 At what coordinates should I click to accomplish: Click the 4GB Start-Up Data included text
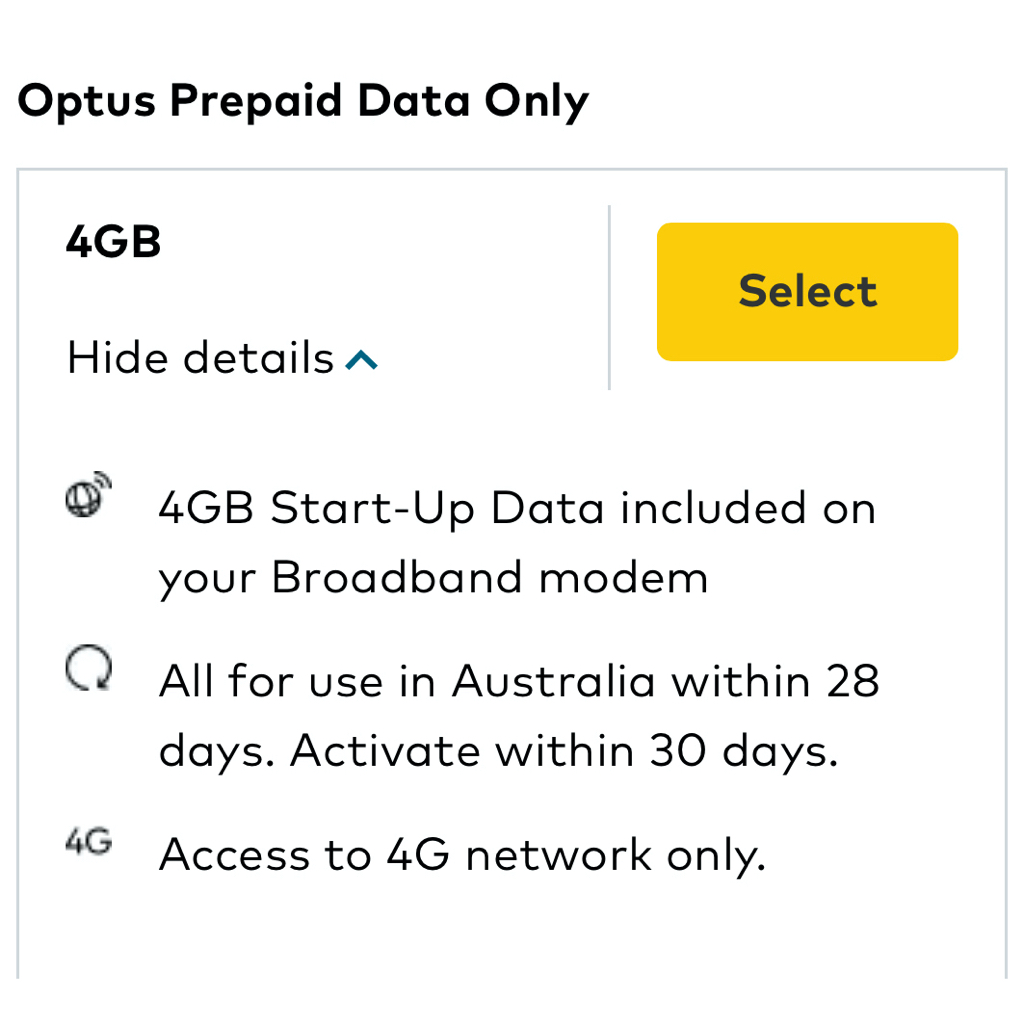pyautogui.click(x=516, y=509)
